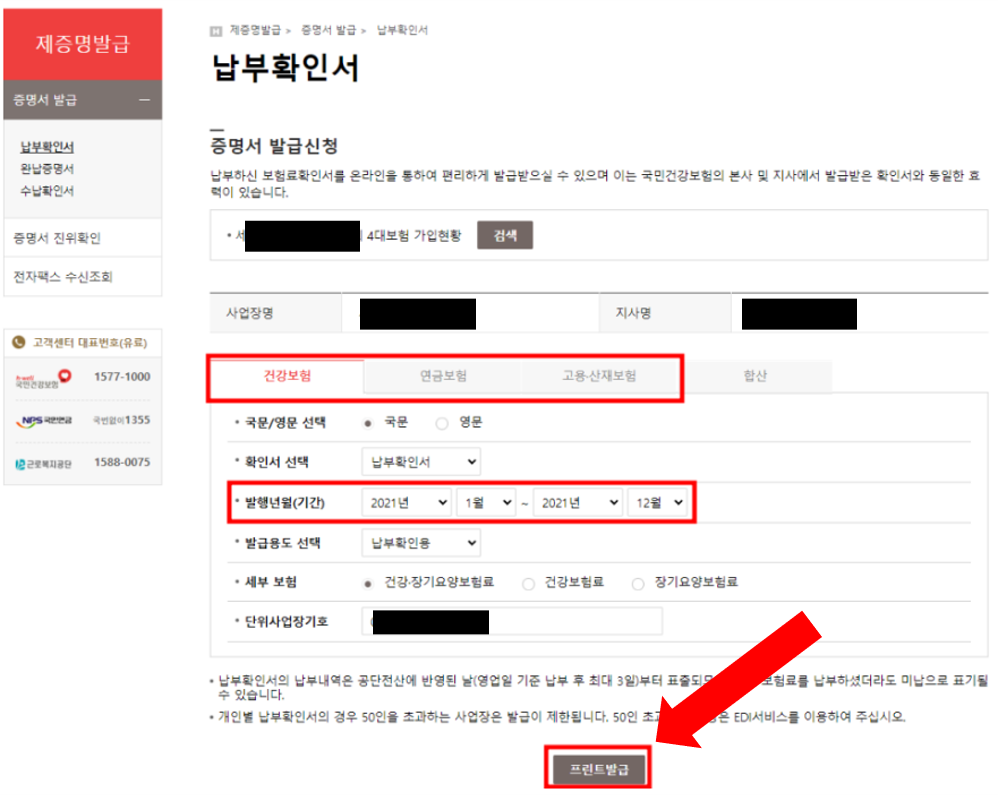Open the starting year 2021년 dropdown

(x=406, y=502)
